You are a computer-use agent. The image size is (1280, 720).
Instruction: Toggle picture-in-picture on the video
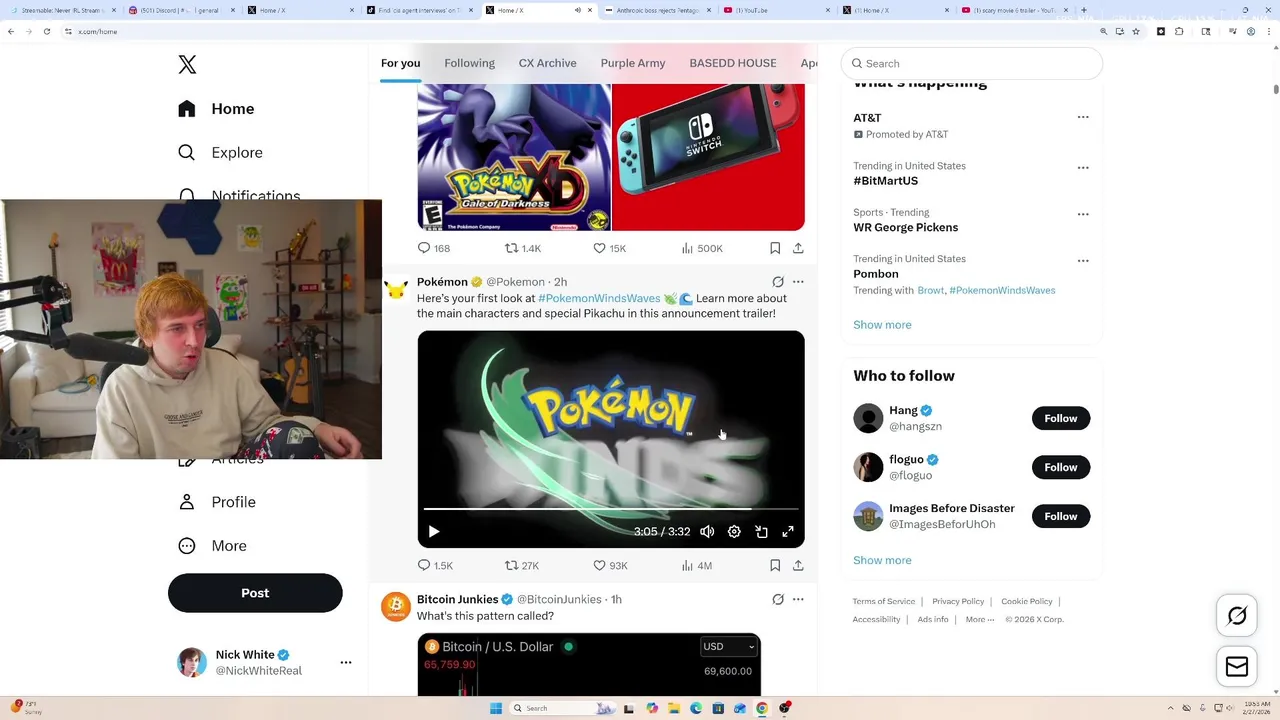[761, 532]
